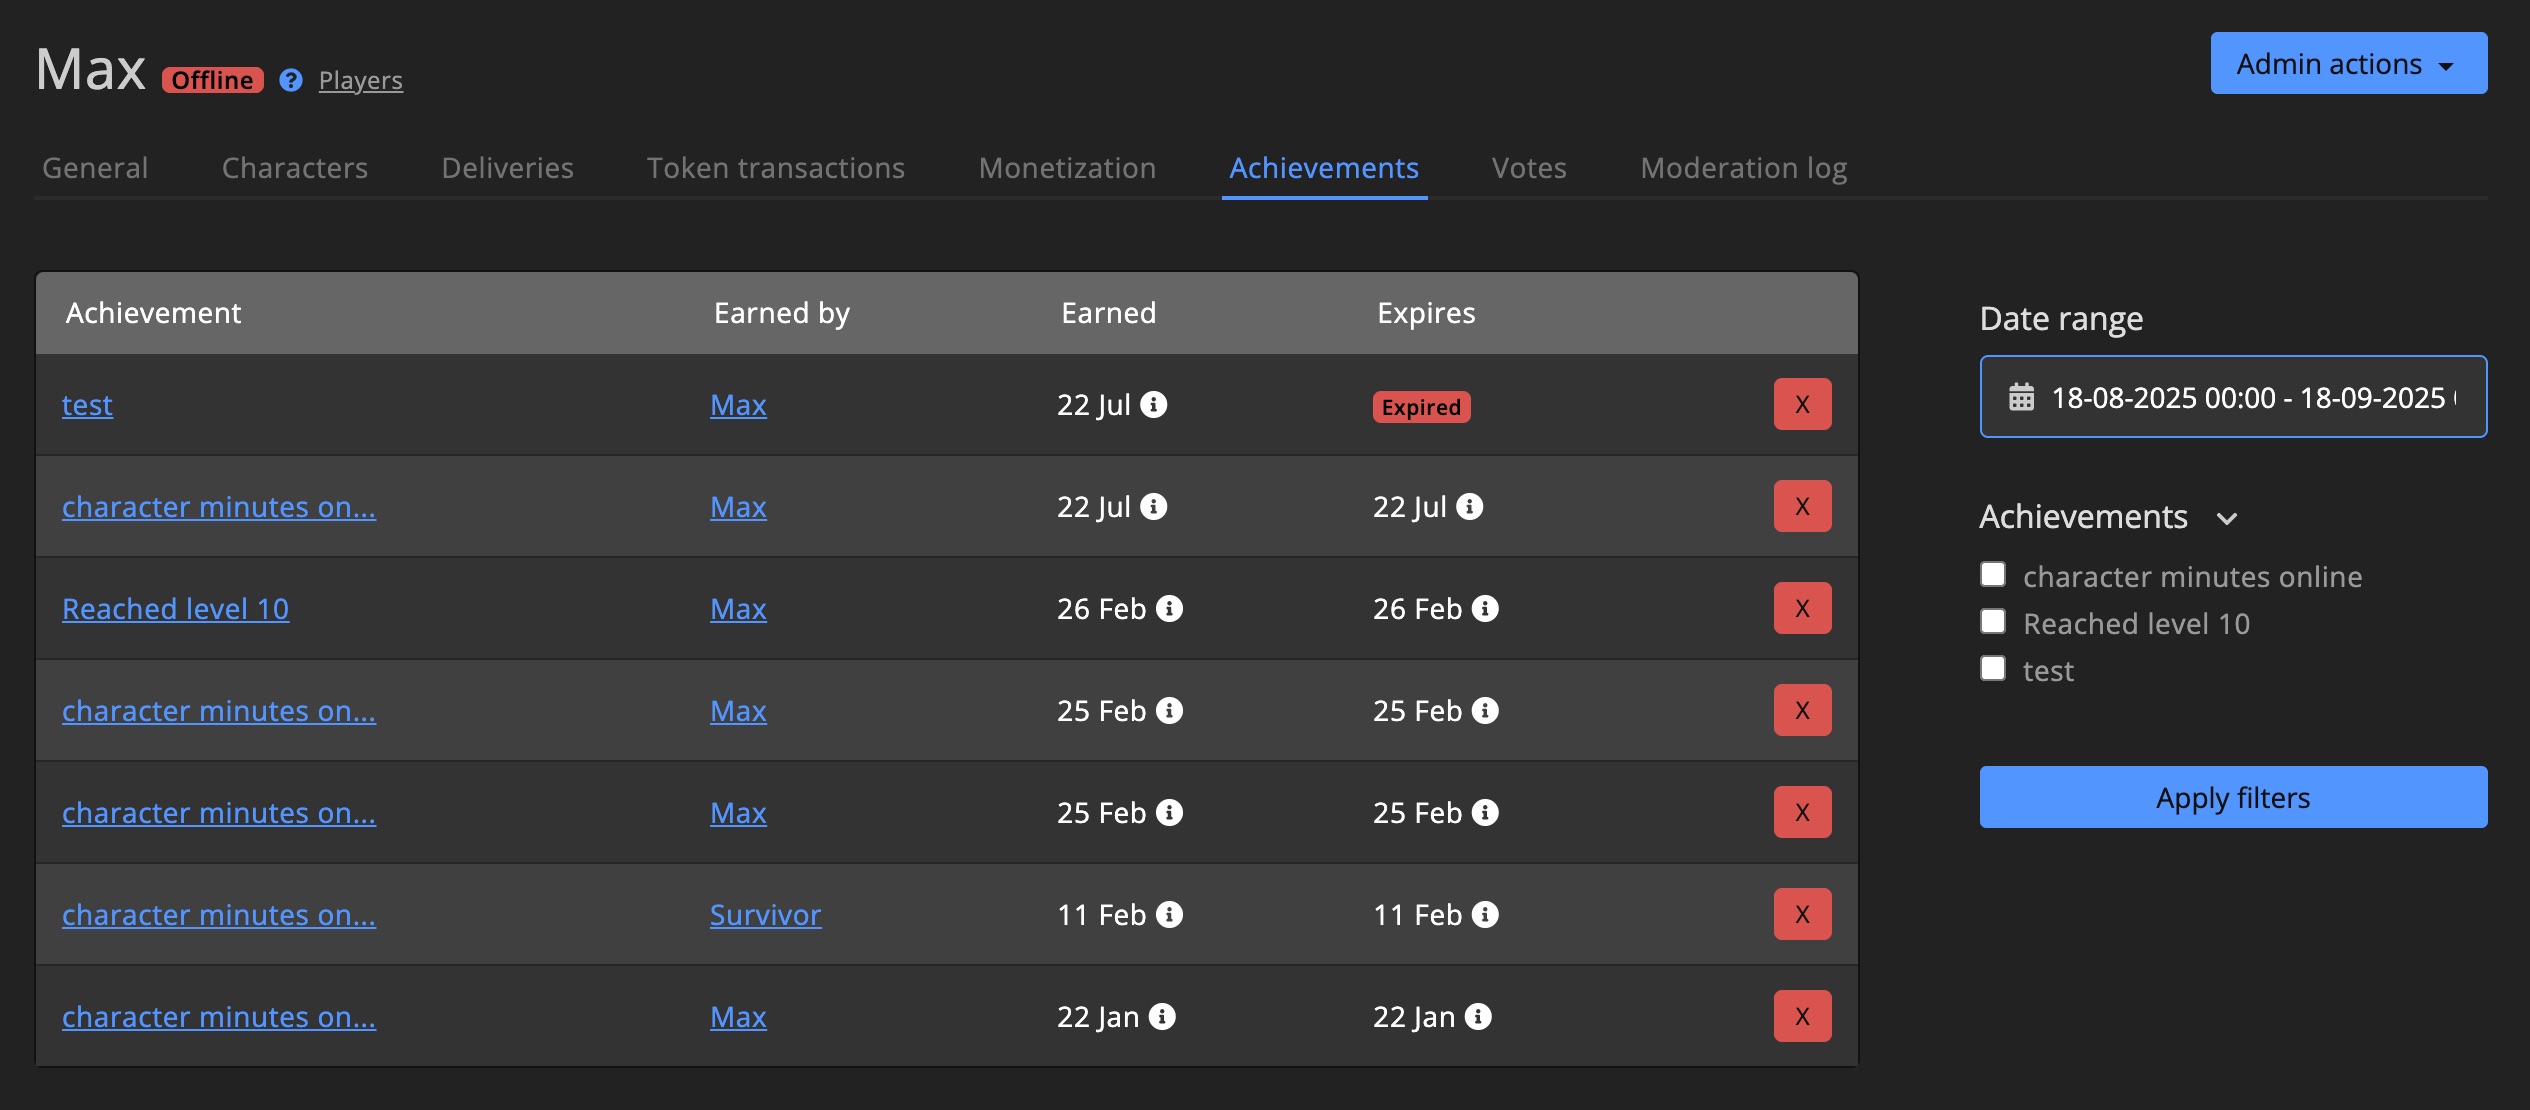Open the info icon next to the 22 Jan expiry date

click(x=1480, y=1016)
